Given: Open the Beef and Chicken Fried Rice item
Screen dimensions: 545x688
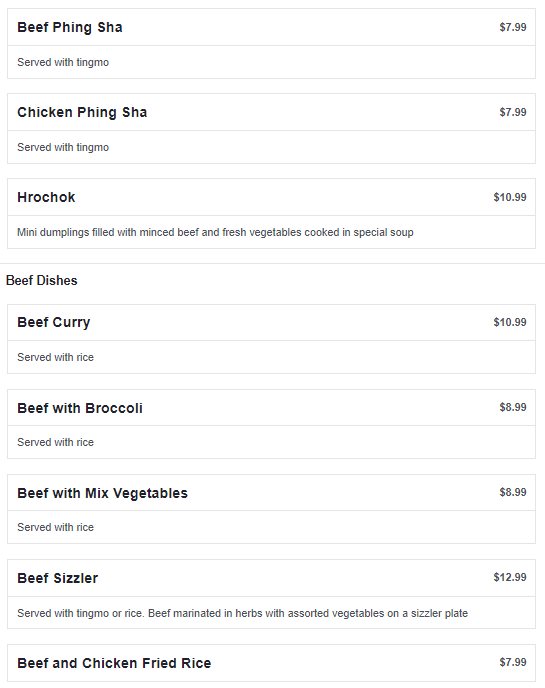Looking at the screenshot, I should (114, 663).
